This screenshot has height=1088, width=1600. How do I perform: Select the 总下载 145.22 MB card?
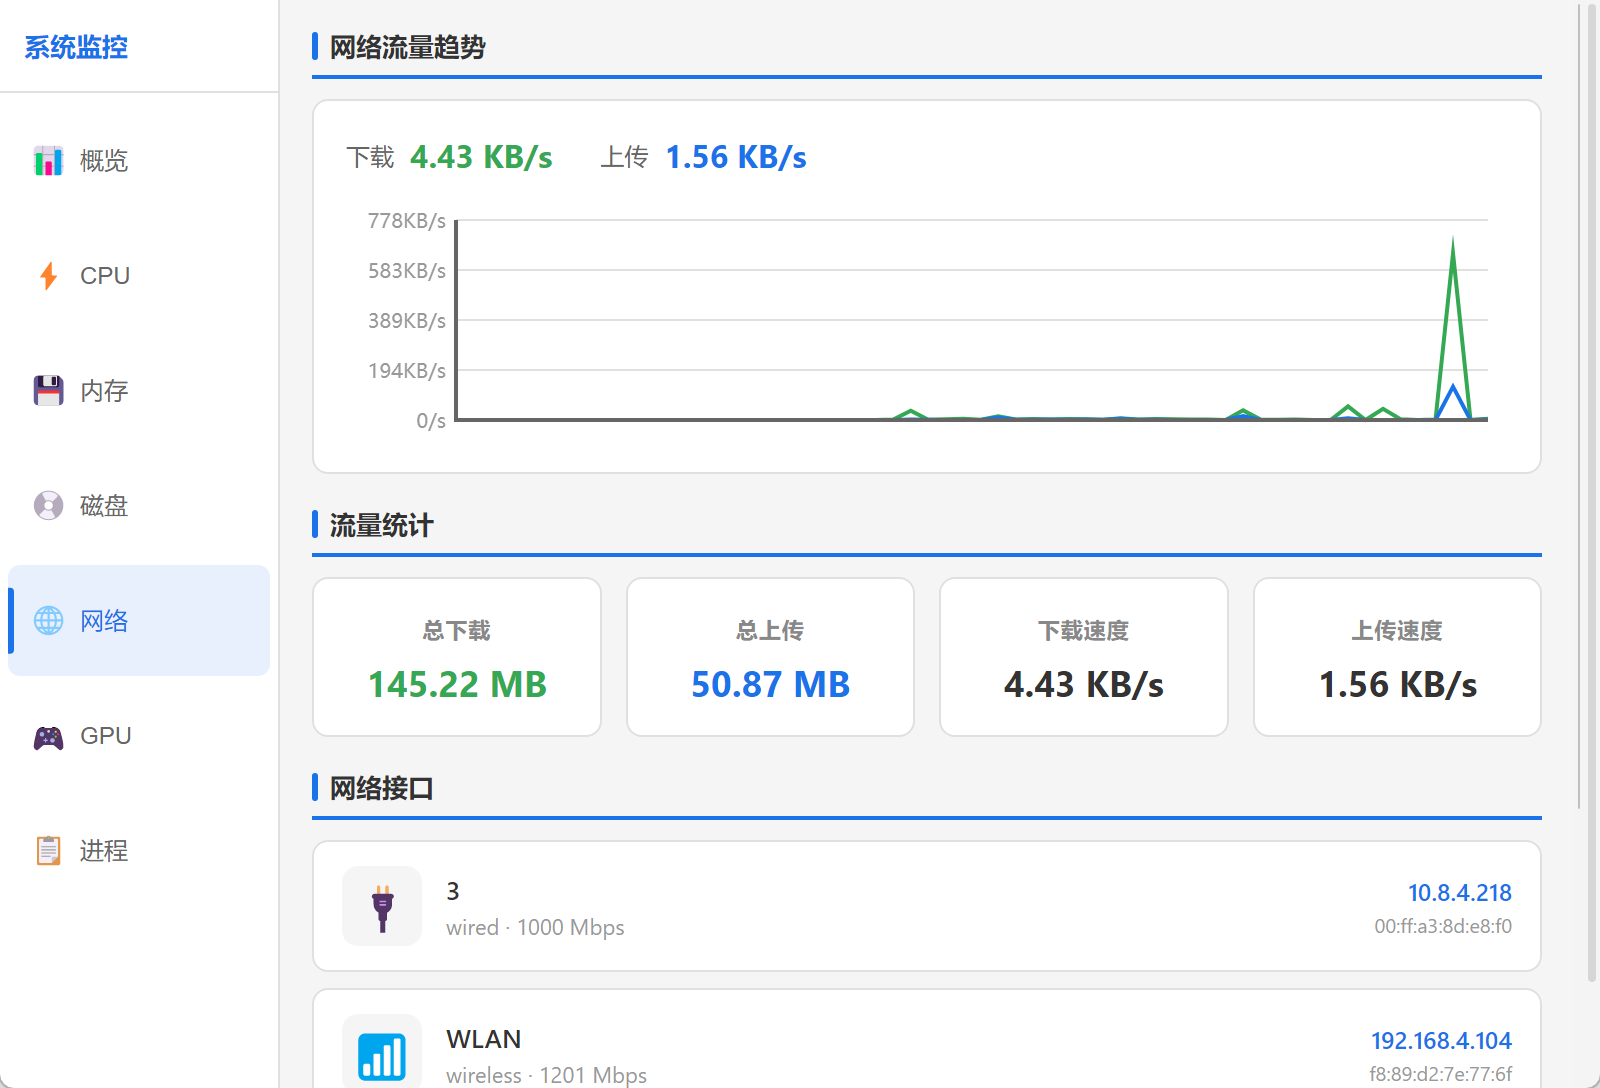457,657
